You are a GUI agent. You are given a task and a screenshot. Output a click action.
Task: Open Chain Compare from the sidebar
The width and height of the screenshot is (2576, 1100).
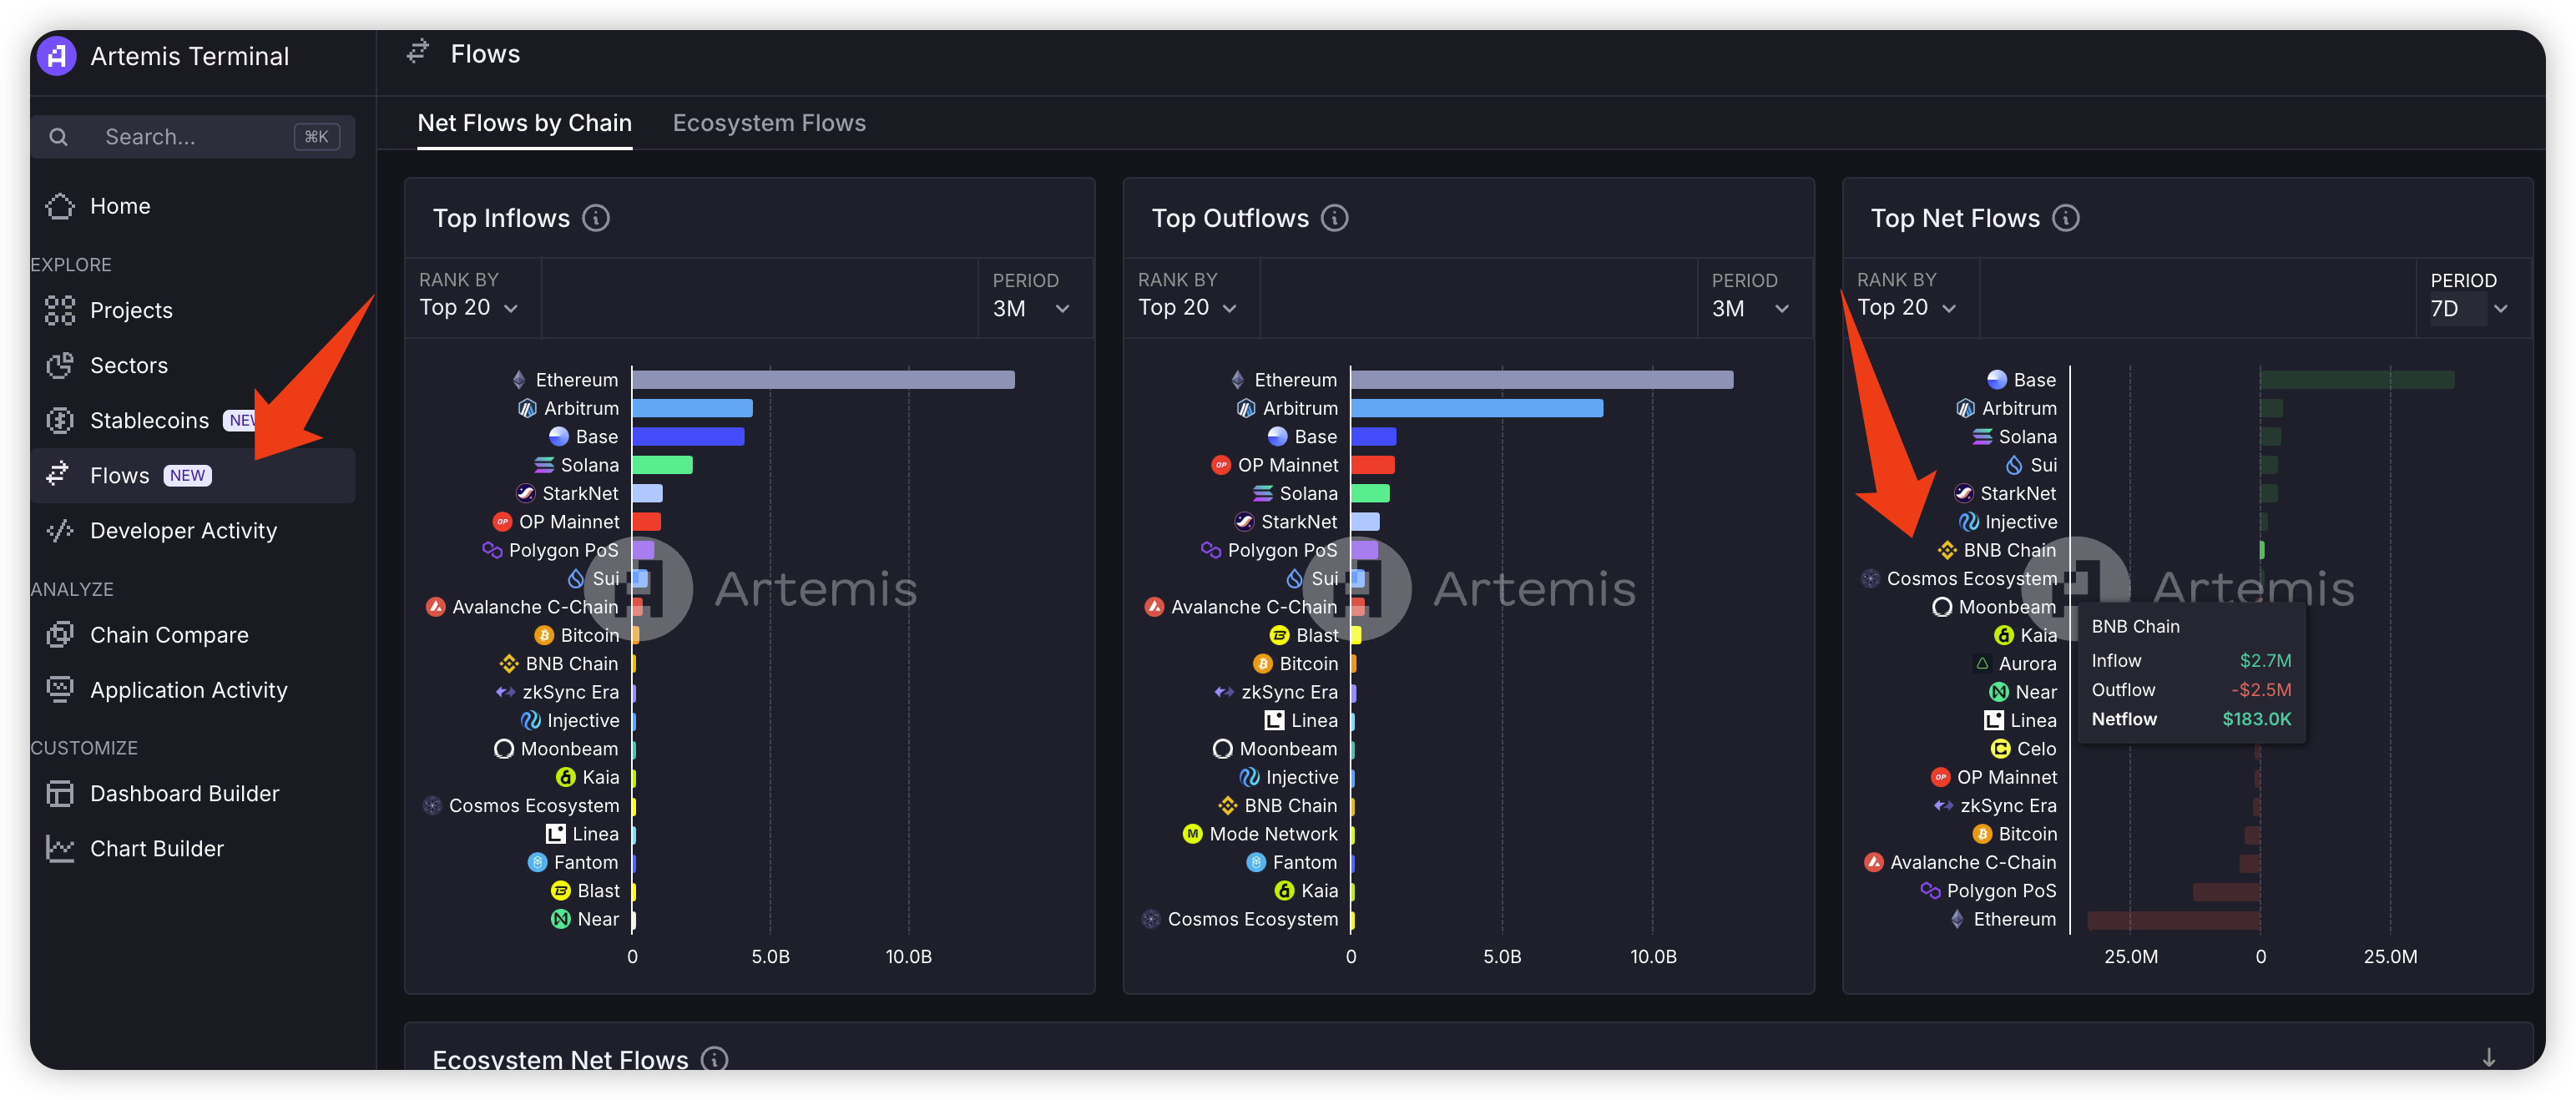click(169, 635)
